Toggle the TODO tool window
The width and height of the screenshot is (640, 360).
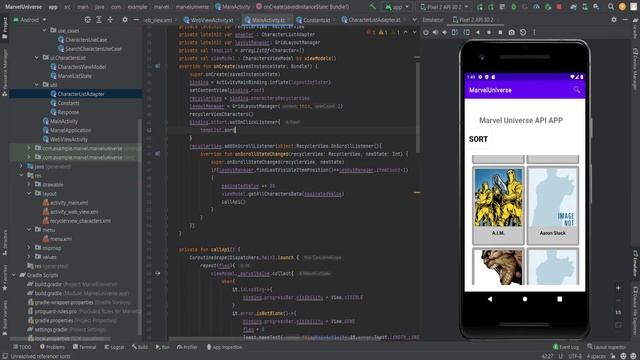tap(22, 347)
